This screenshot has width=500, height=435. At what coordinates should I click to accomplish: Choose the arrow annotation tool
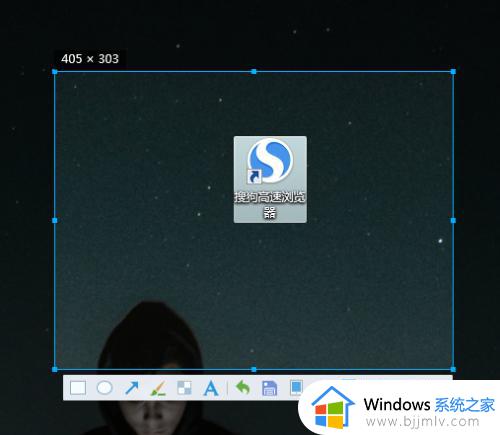132,388
